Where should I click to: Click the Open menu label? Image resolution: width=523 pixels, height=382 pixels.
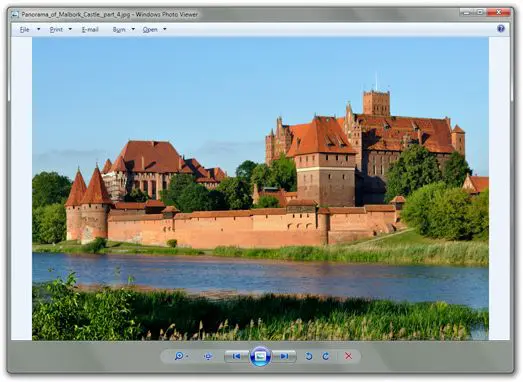pyautogui.click(x=150, y=30)
